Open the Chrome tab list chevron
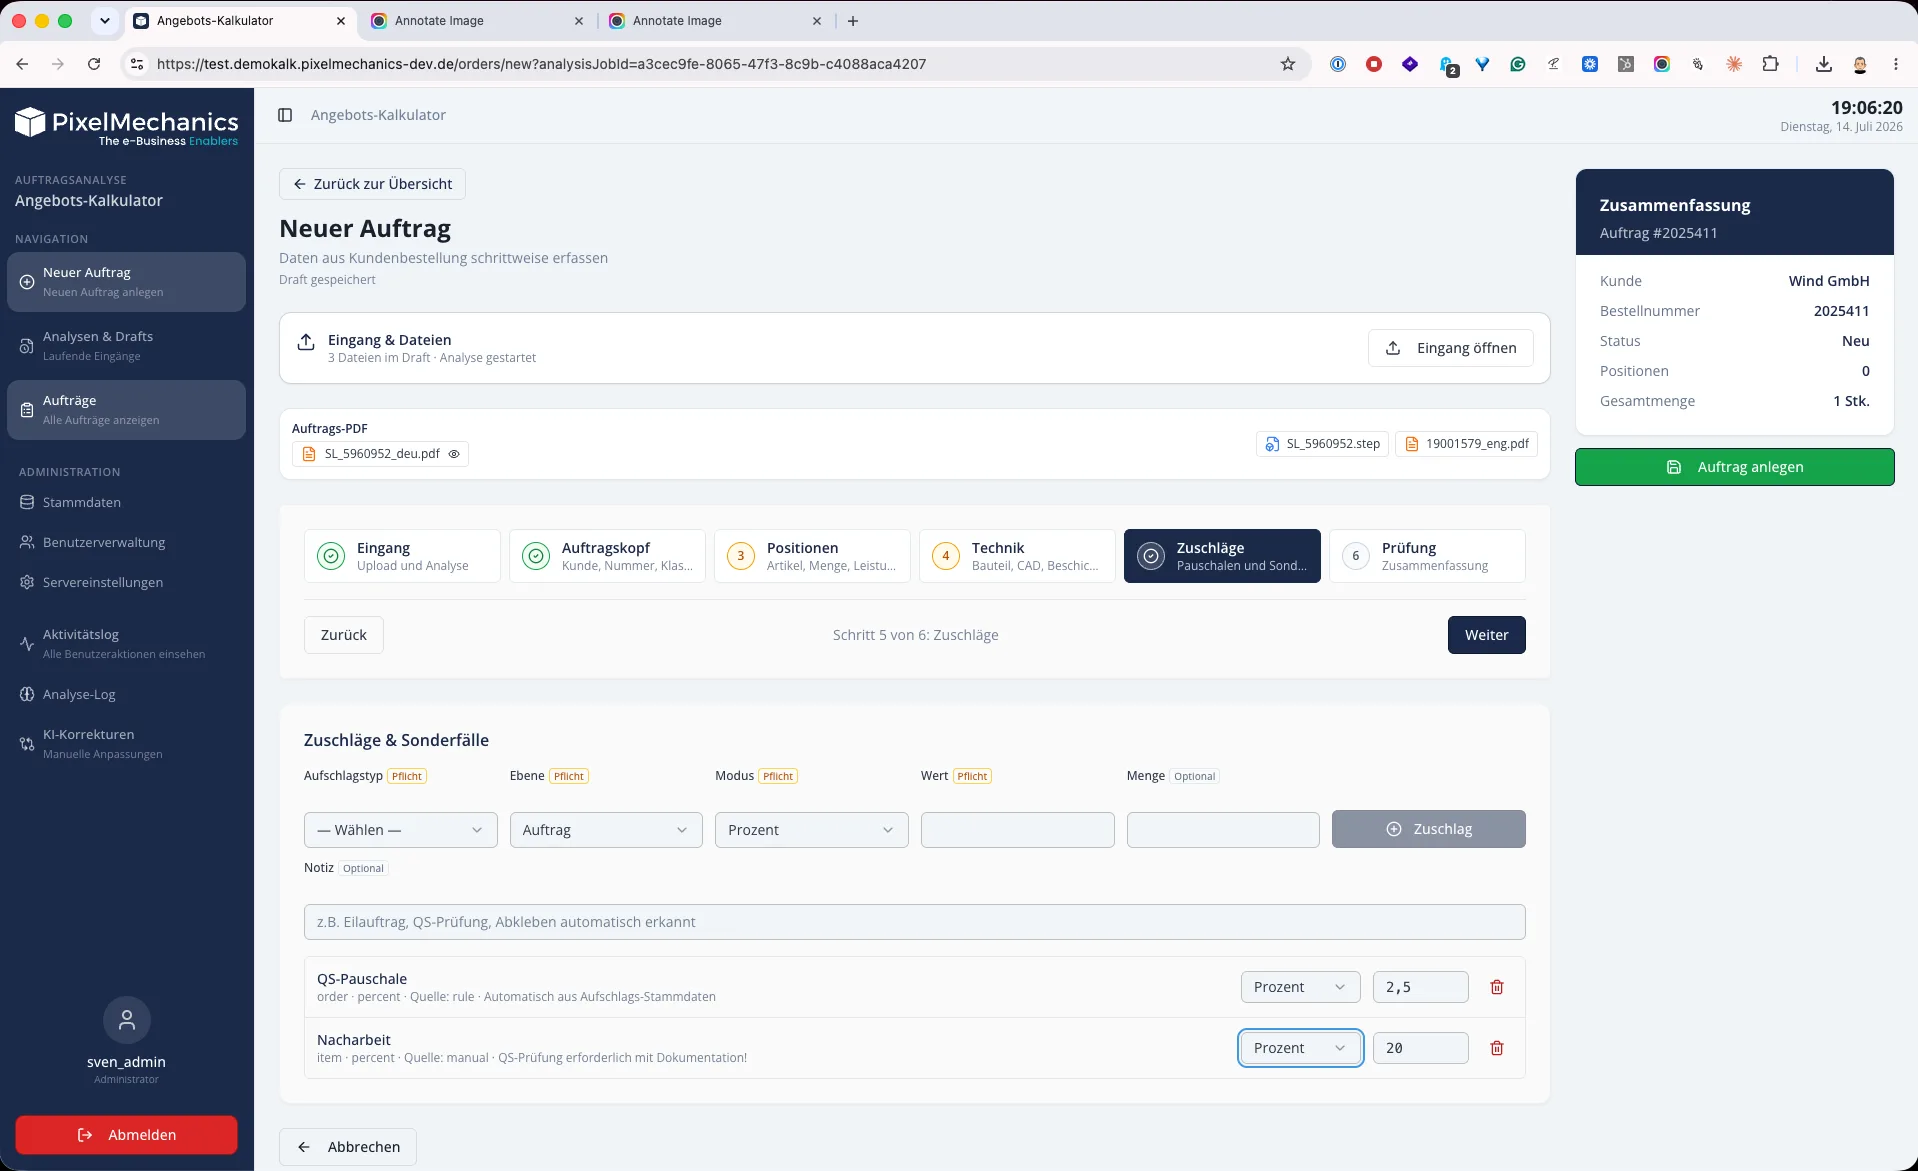The image size is (1918, 1171). (104, 21)
